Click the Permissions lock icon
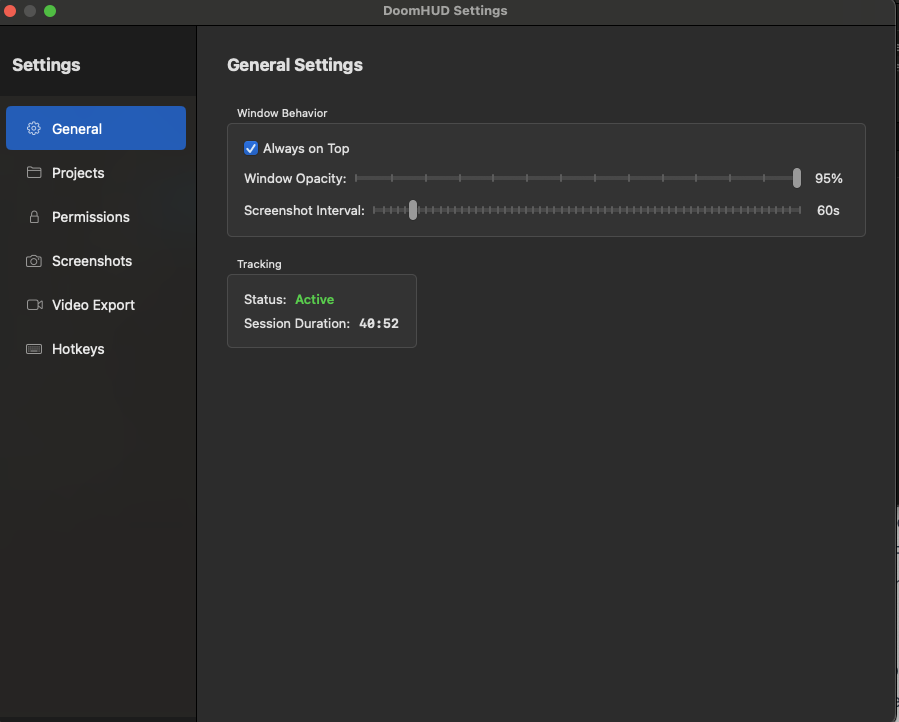Image resolution: width=899 pixels, height=722 pixels. tap(34, 217)
